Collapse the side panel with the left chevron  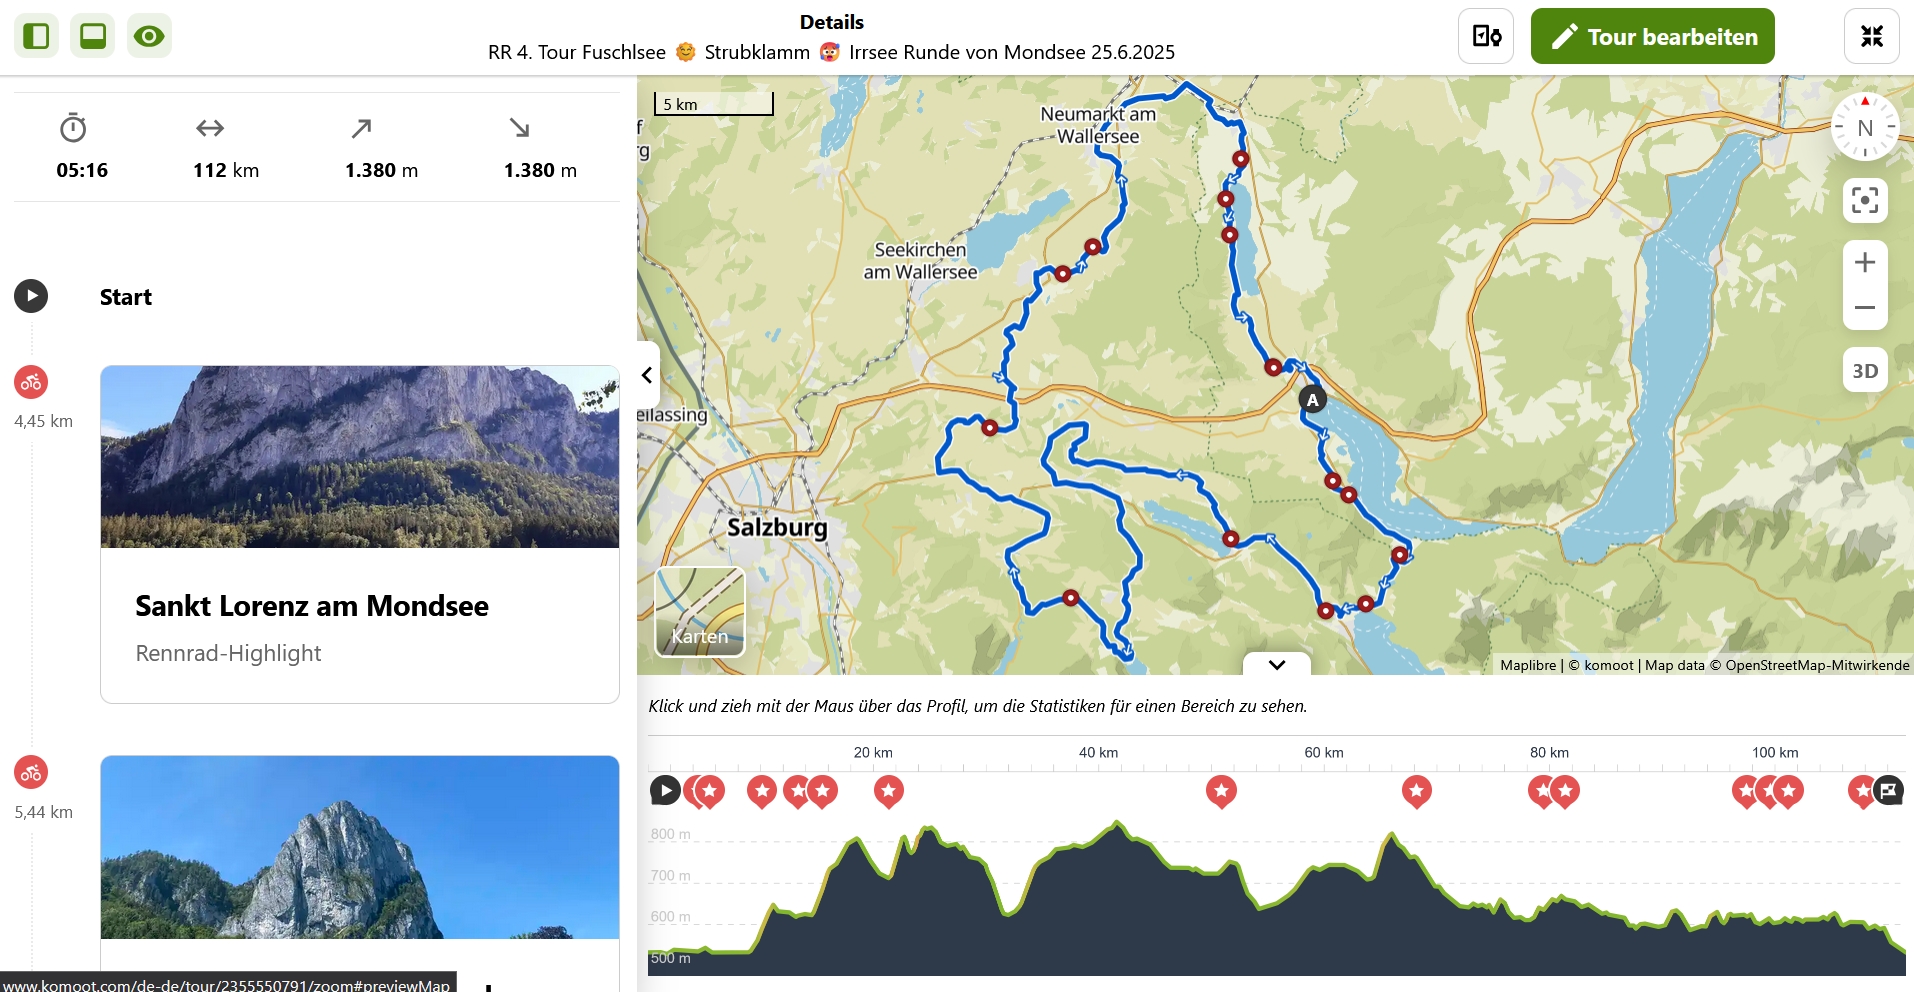[647, 375]
